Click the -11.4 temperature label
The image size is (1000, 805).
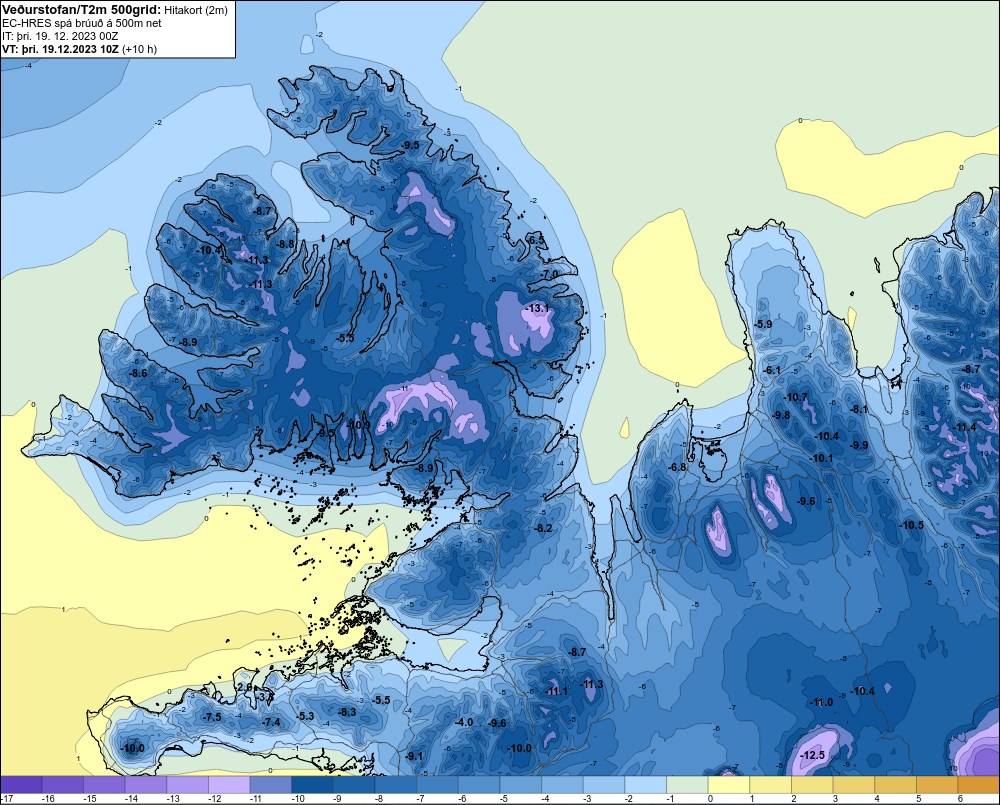click(964, 427)
